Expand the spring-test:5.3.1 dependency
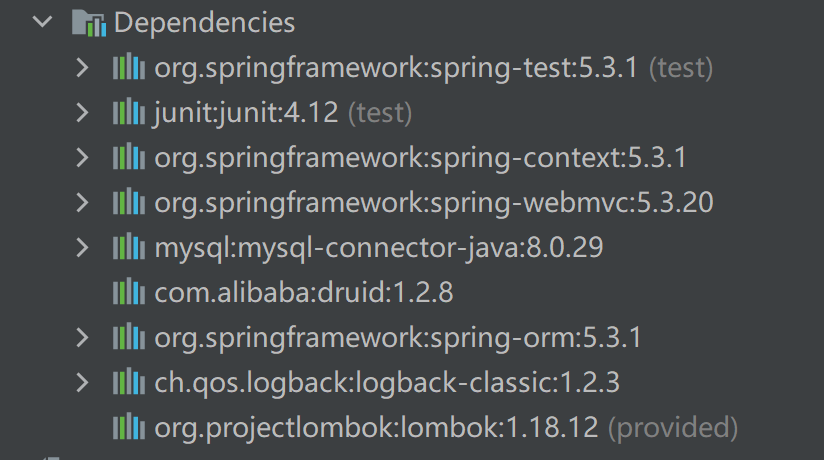 click(x=82, y=68)
